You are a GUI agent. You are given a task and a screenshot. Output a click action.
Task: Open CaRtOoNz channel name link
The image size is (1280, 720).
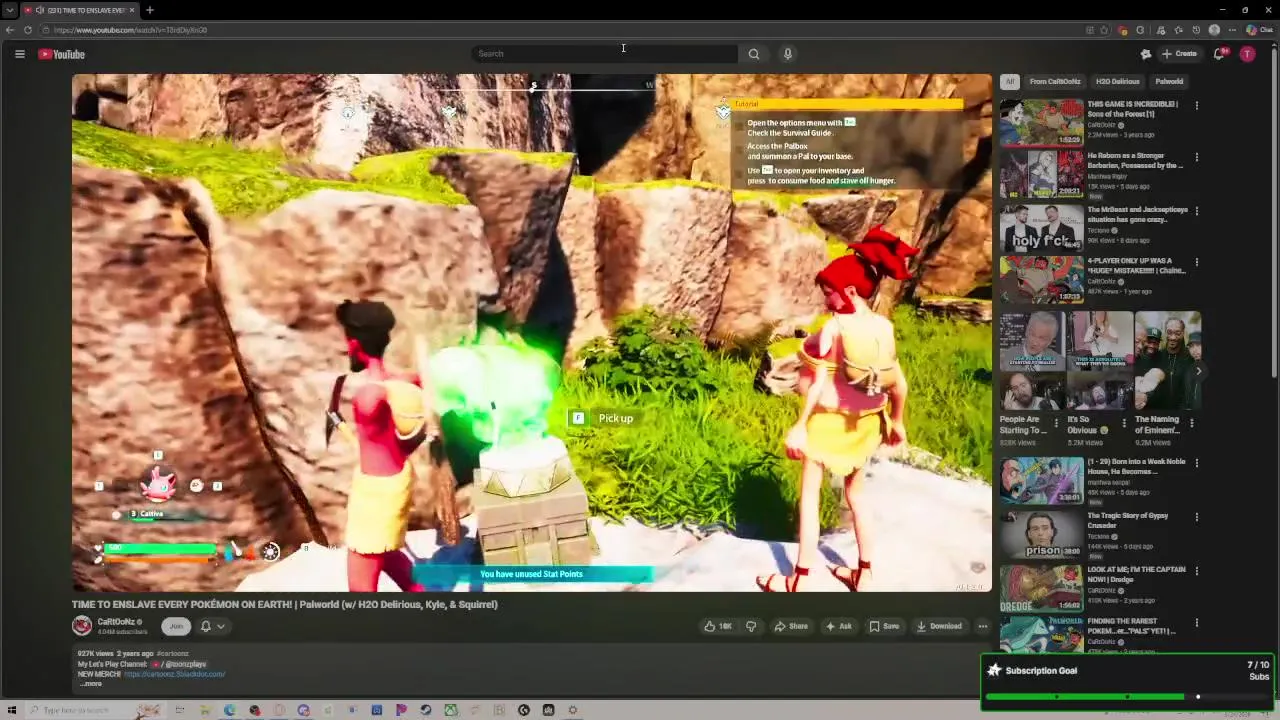[116, 622]
